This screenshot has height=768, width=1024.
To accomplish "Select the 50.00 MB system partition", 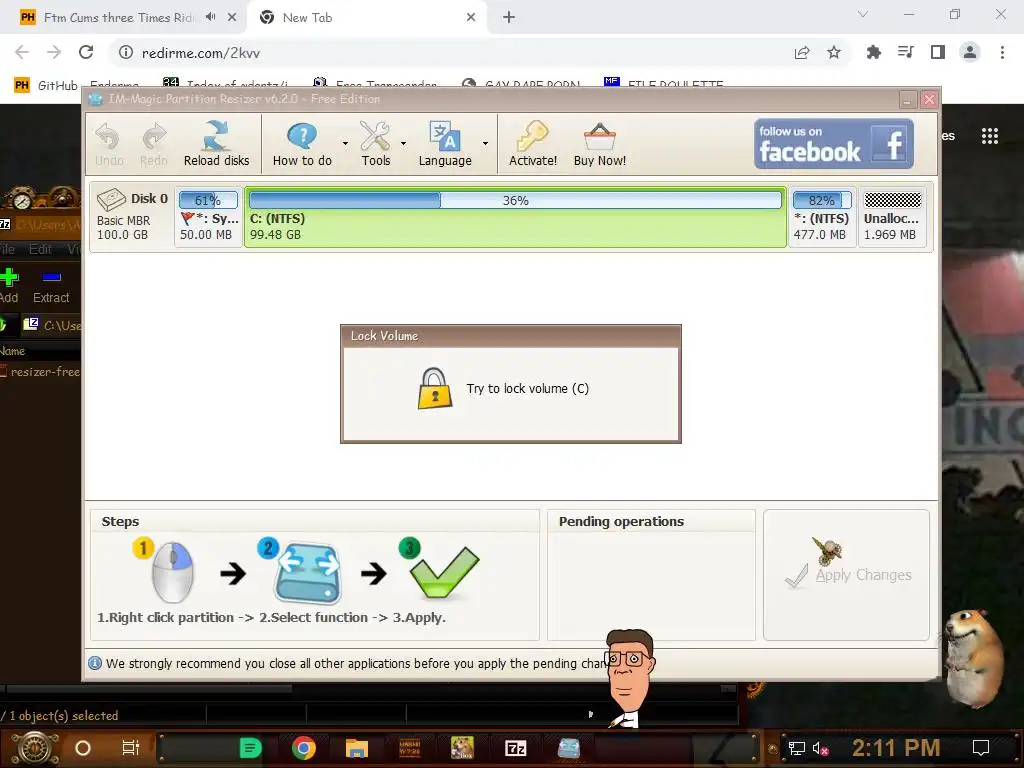I will 208,217.
